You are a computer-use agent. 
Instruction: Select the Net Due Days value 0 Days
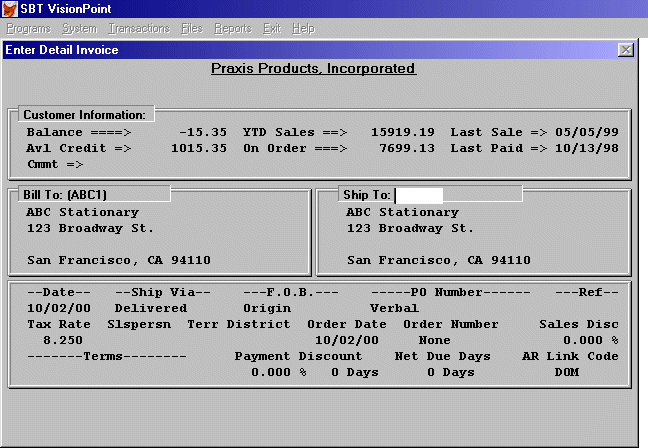[451, 372]
